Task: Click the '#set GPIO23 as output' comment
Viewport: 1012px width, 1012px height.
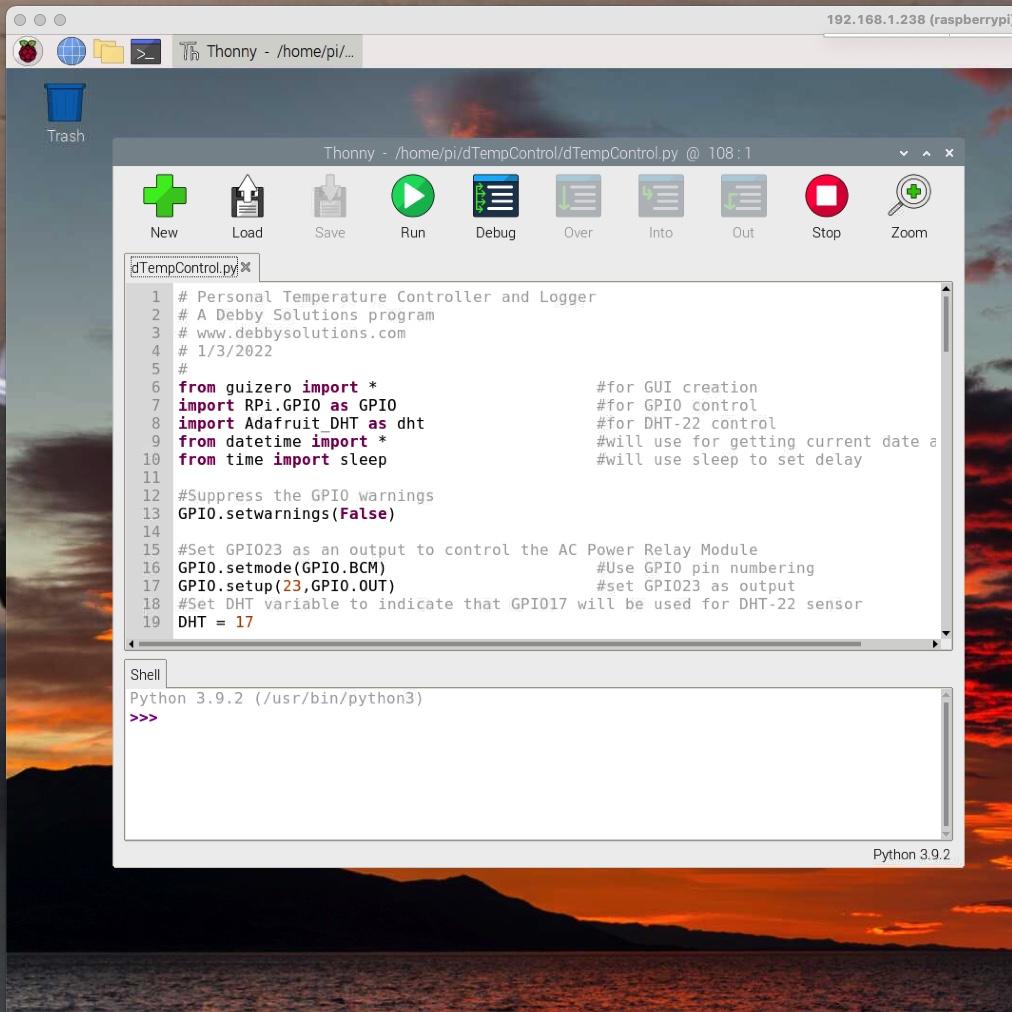Action: 696,586
